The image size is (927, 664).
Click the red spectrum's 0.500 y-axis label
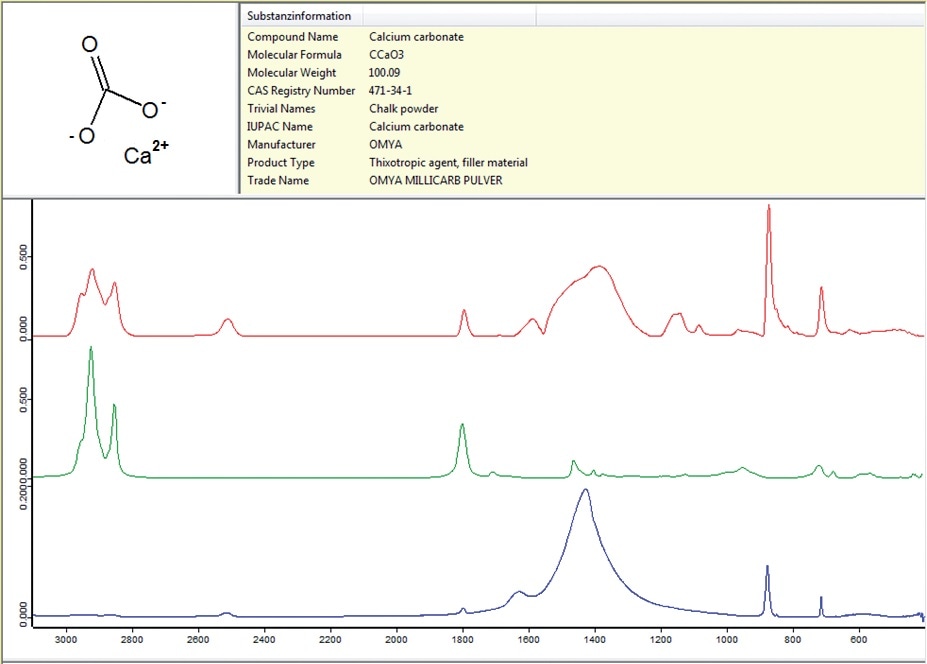(x=23, y=258)
